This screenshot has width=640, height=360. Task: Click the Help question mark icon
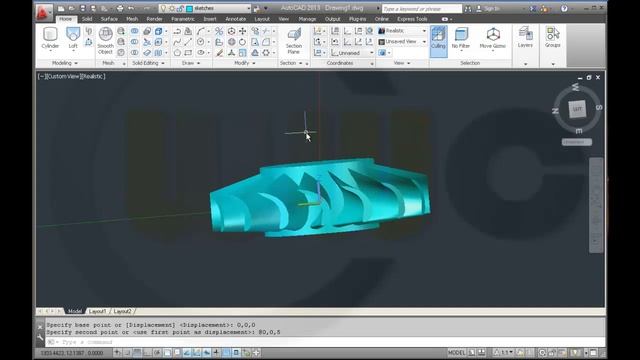(x=564, y=9)
